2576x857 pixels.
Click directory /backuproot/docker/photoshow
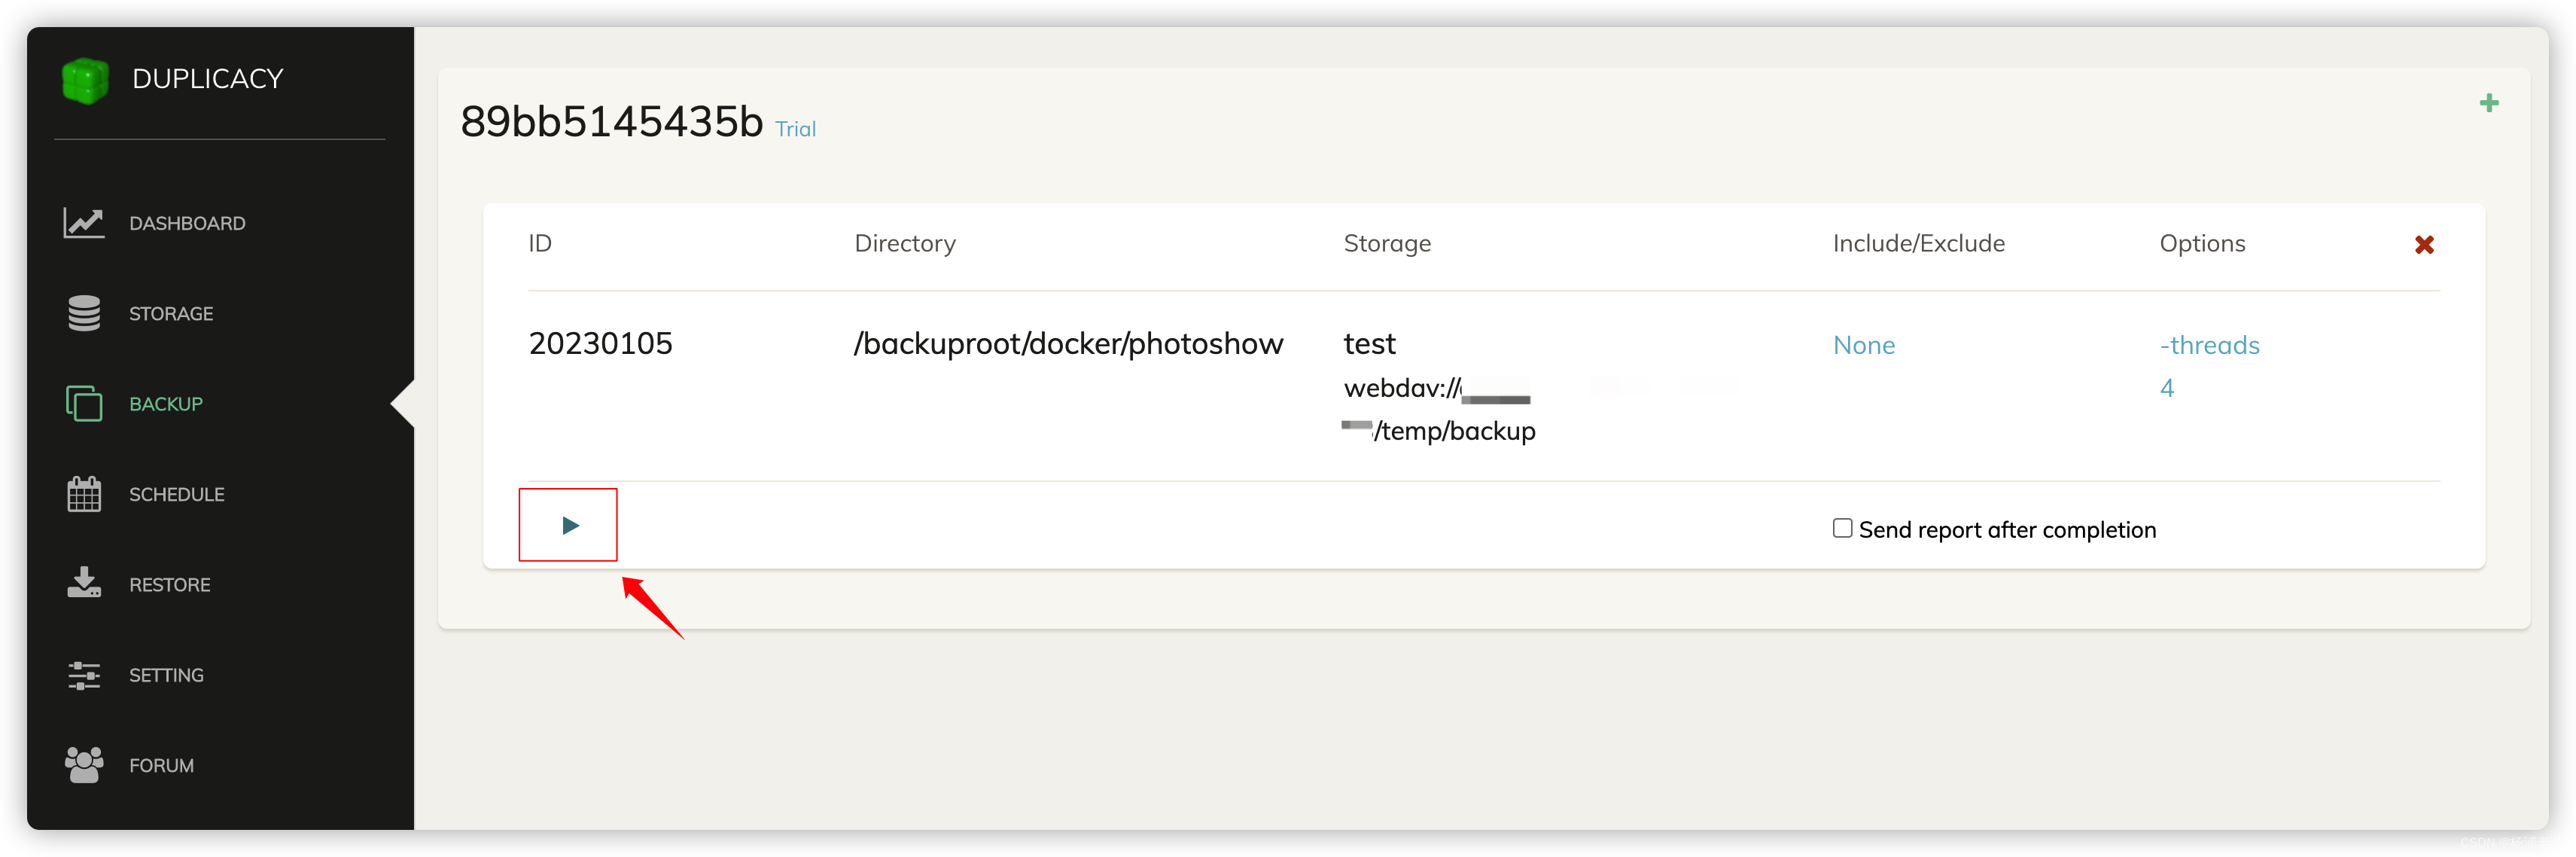[1068, 345]
